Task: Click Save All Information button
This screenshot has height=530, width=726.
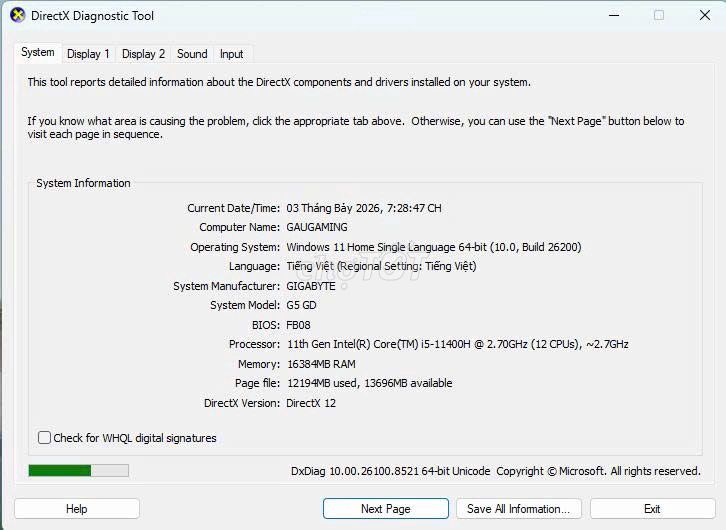Action: click(x=519, y=509)
